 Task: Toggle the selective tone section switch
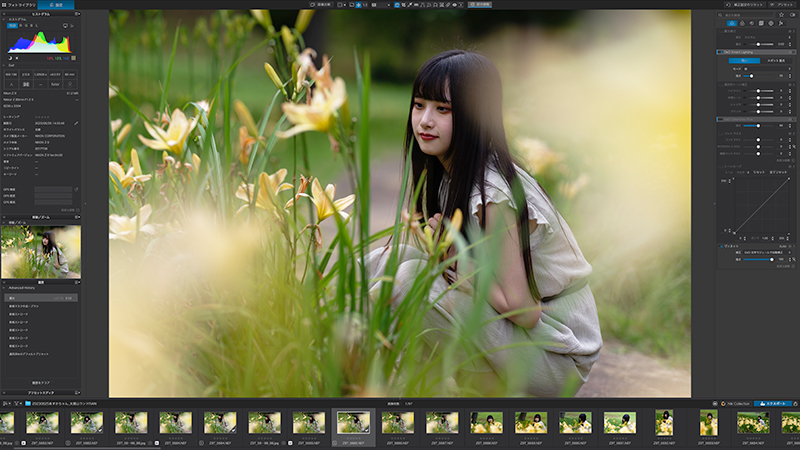pyautogui.click(x=720, y=84)
